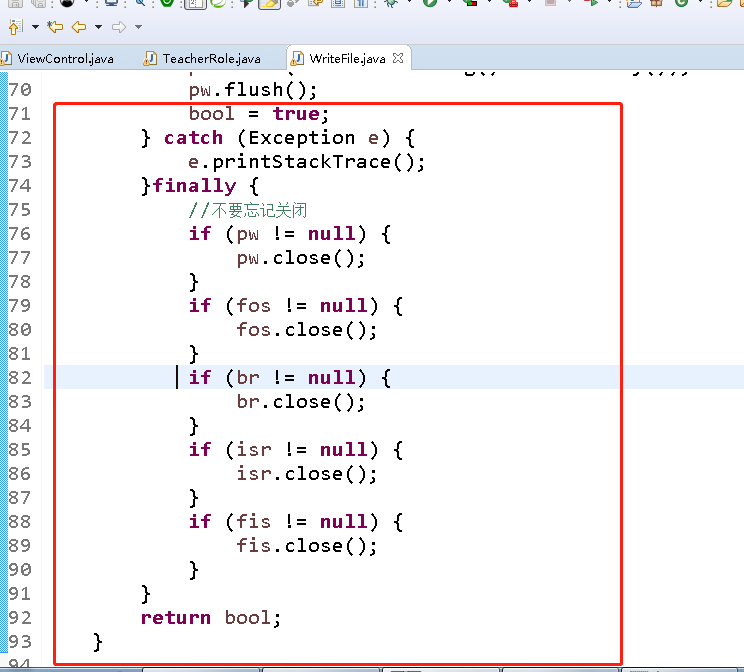Click the 'finally {' keyword line
Viewport: 744px width, 672px height.
[x=200, y=186]
